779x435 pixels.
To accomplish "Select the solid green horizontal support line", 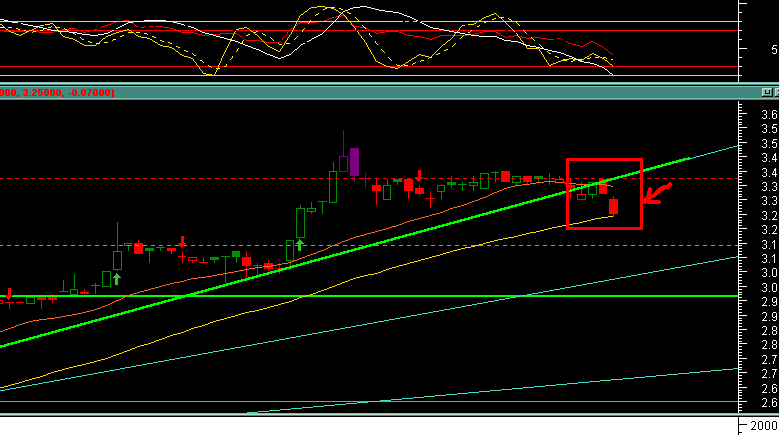I will coord(369,296).
